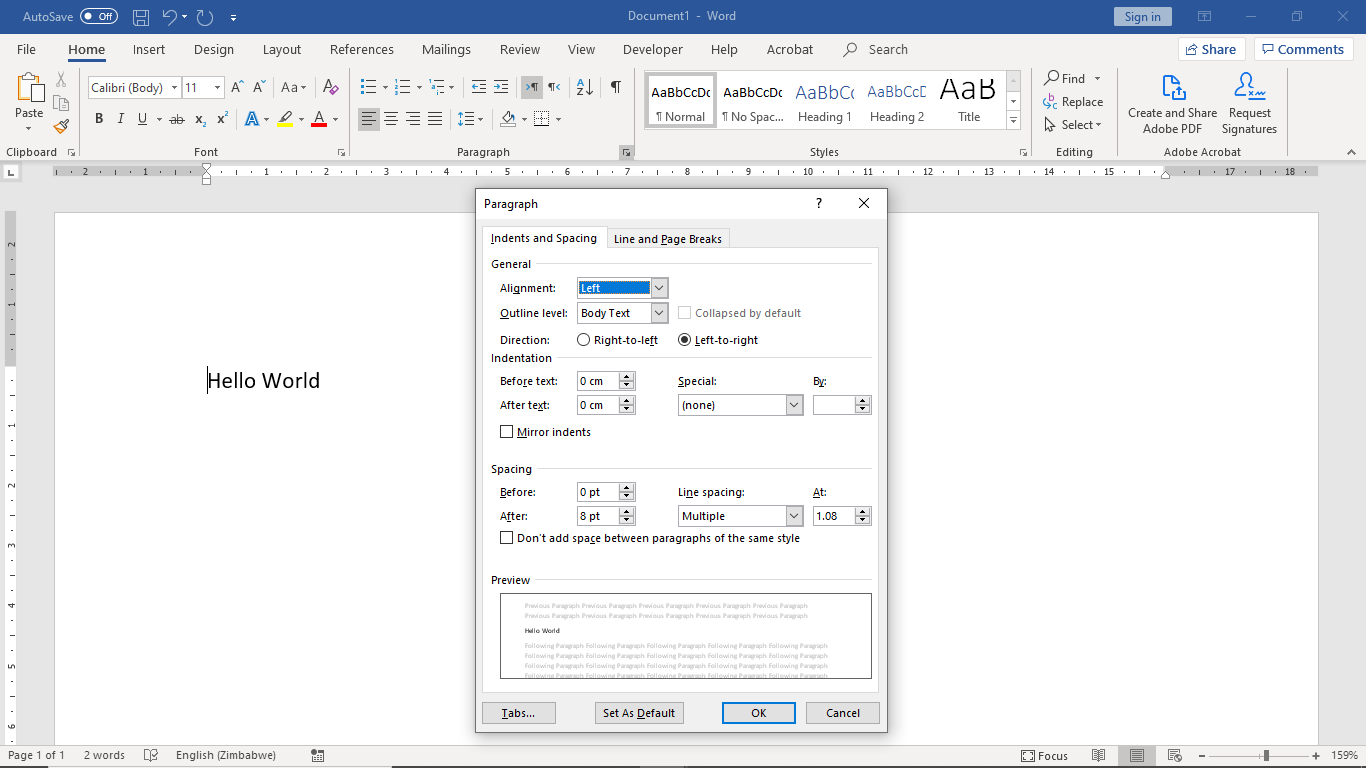Image resolution: width=1366 pixels, height=768 pixels.
Task: Toggle Italic formatting
Action: [121, 119]
